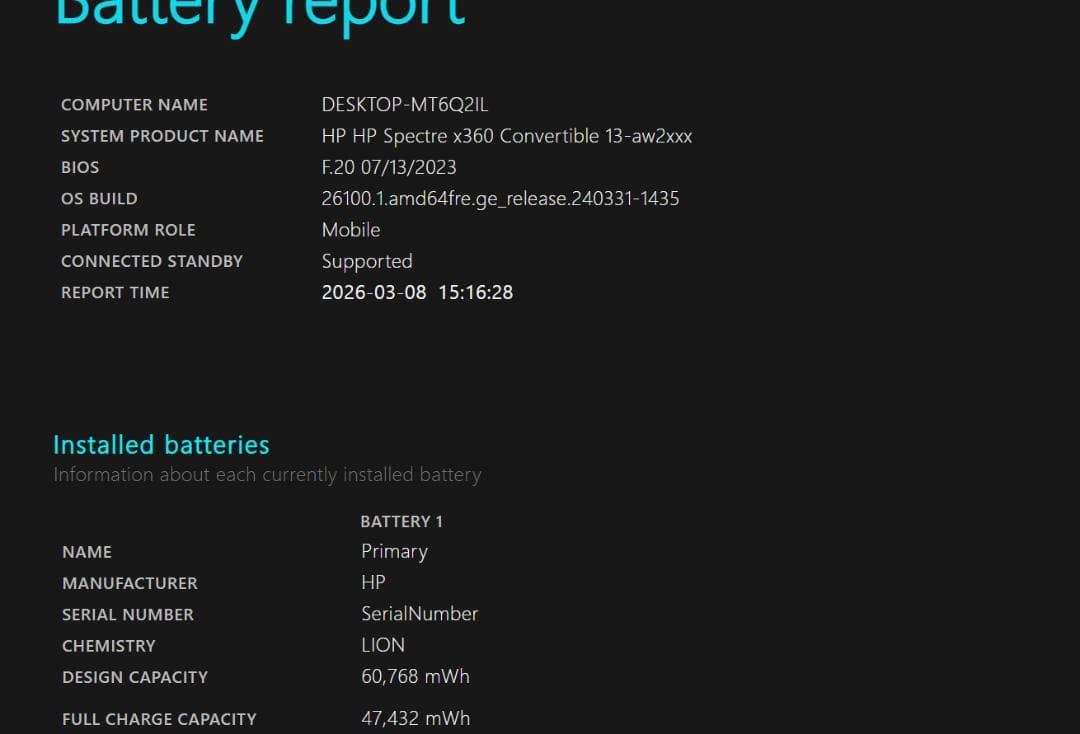
Task: Select the BIOS label
Action: (x=80, y=167)
